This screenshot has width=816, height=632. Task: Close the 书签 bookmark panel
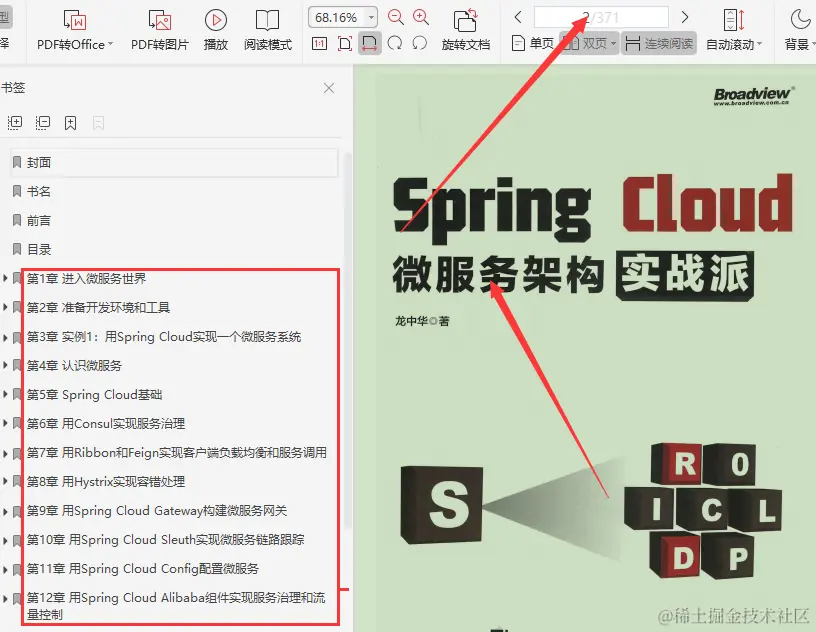(329, 88)
